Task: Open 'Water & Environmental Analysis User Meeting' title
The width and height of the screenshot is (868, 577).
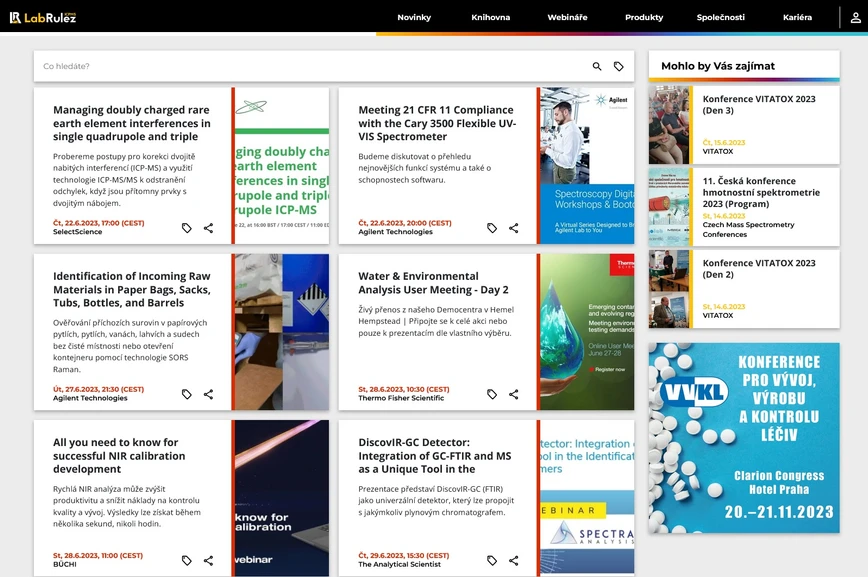Action: [x=433, y=282]
